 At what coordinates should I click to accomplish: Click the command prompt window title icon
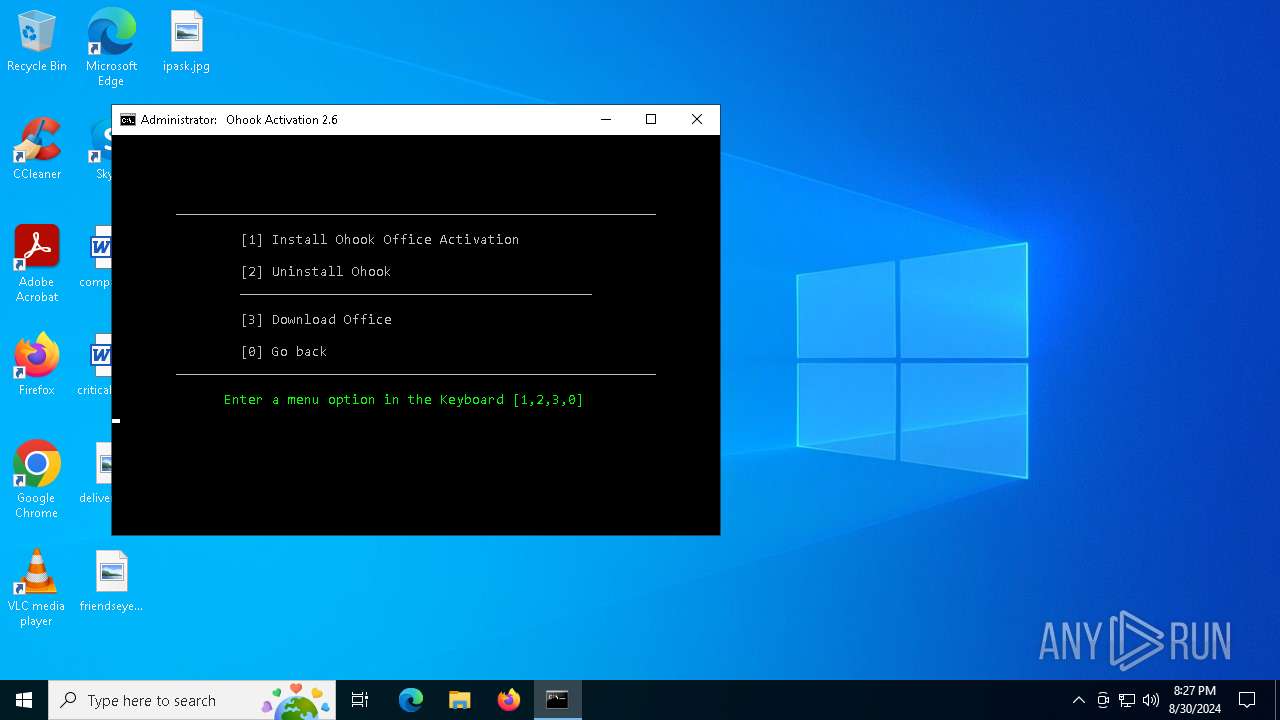(128, 120)
